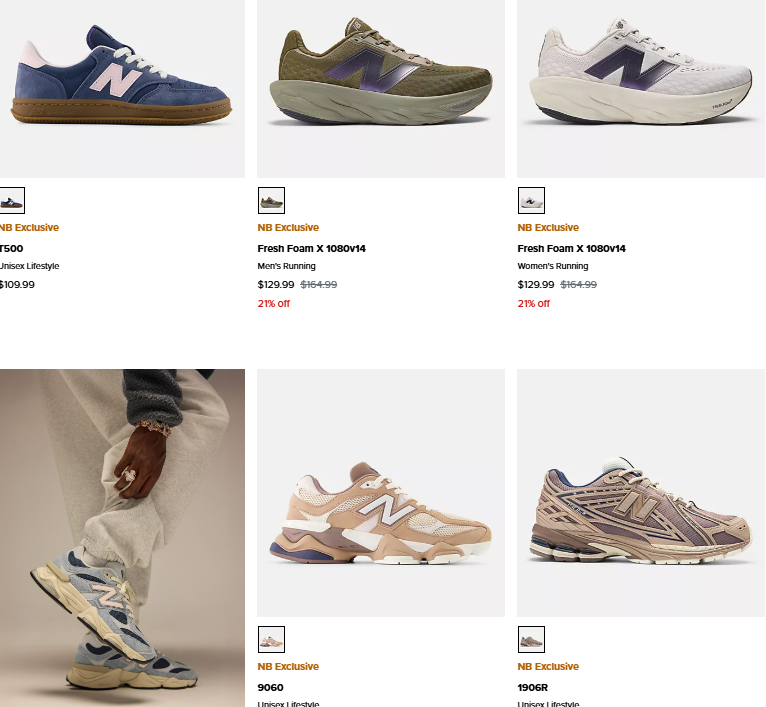Select the olive 1080v14 color swatch thumbnail

pyautogui.click(x=271, y=200)
